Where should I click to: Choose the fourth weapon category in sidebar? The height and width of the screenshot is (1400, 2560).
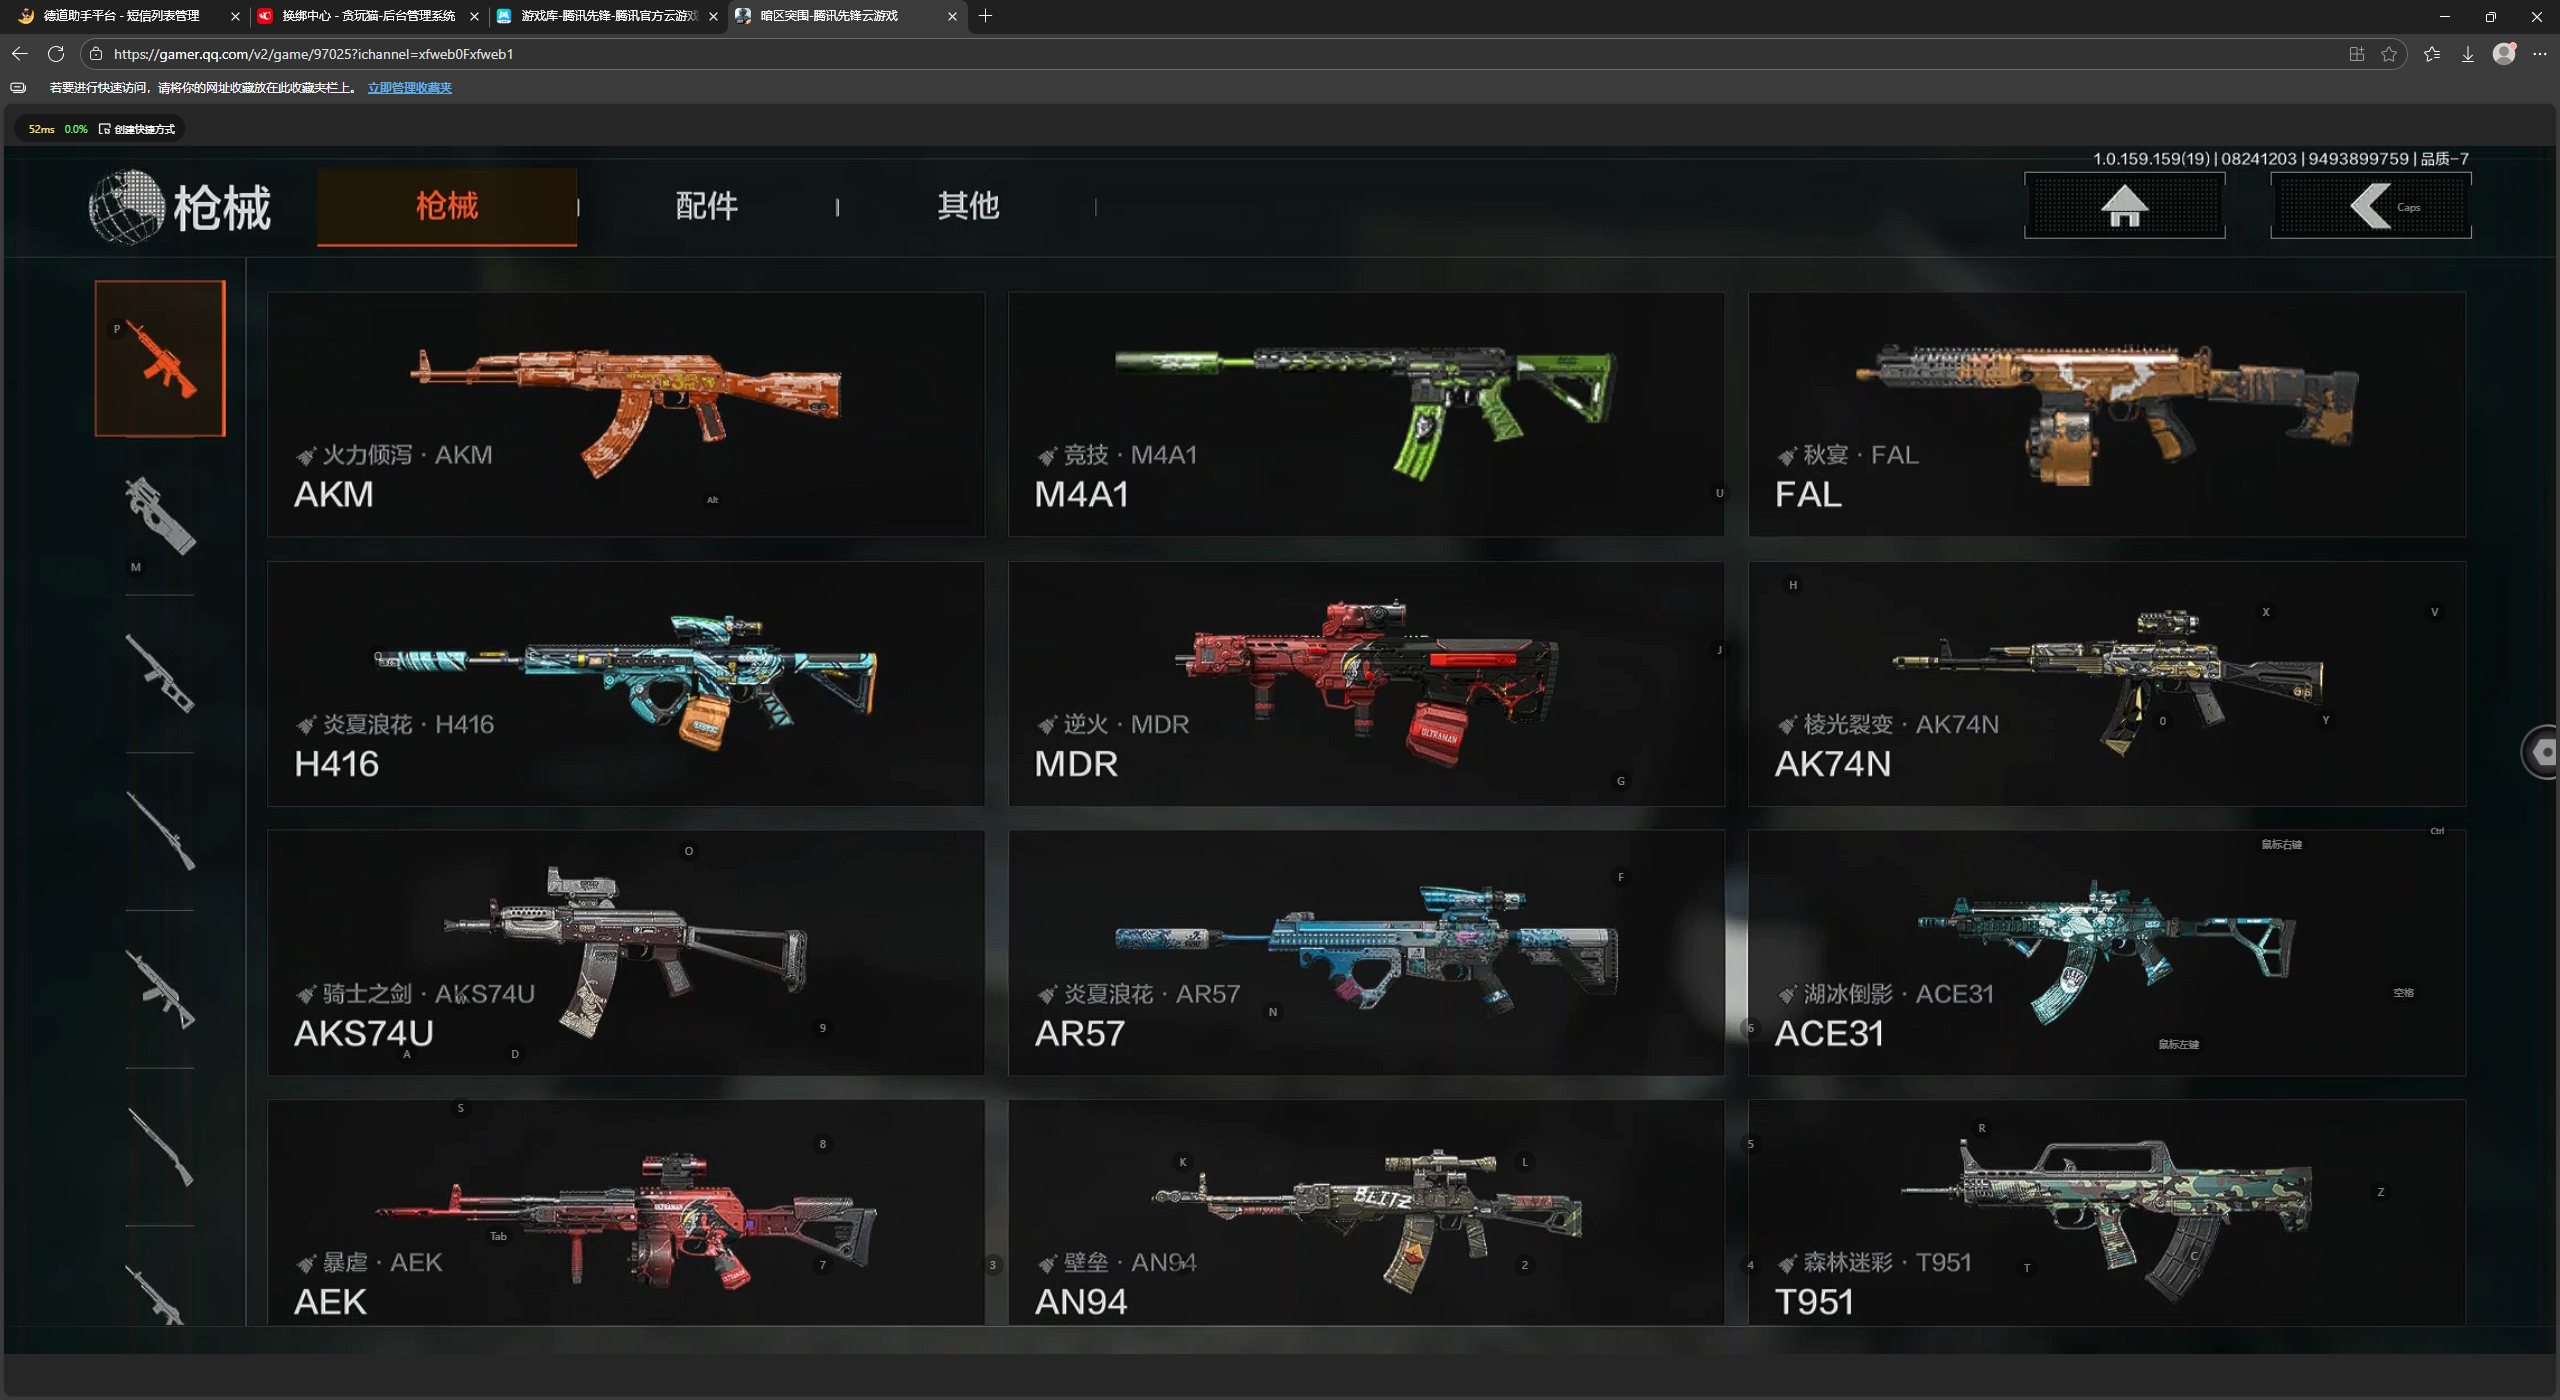point(160,831)
